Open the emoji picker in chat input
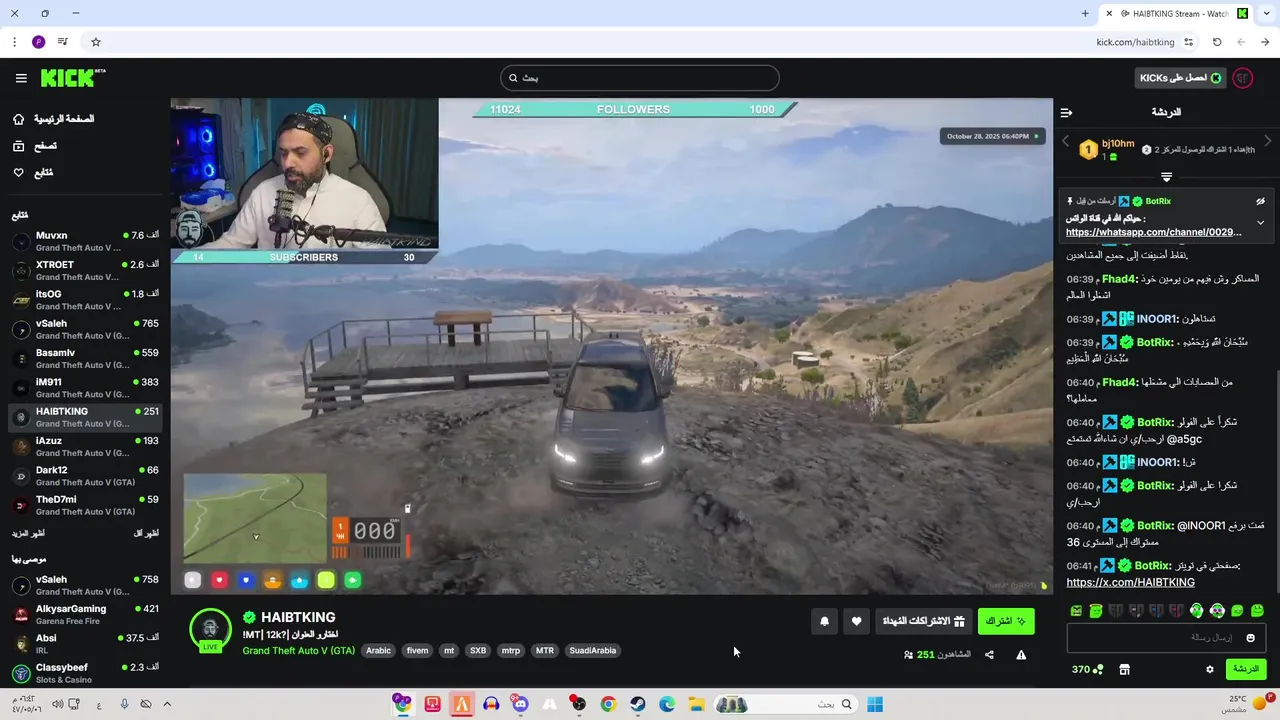 coord(1250,637)
